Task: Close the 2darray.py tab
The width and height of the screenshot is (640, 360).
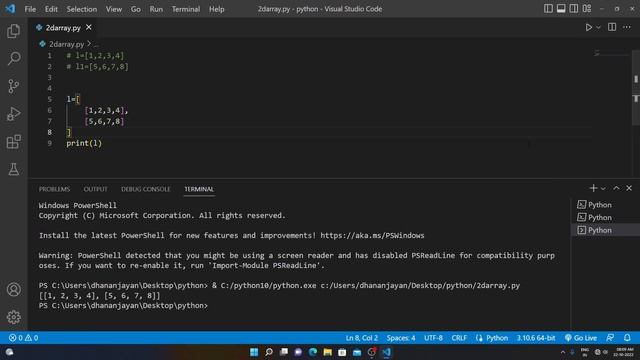Action: pos(89,27)
